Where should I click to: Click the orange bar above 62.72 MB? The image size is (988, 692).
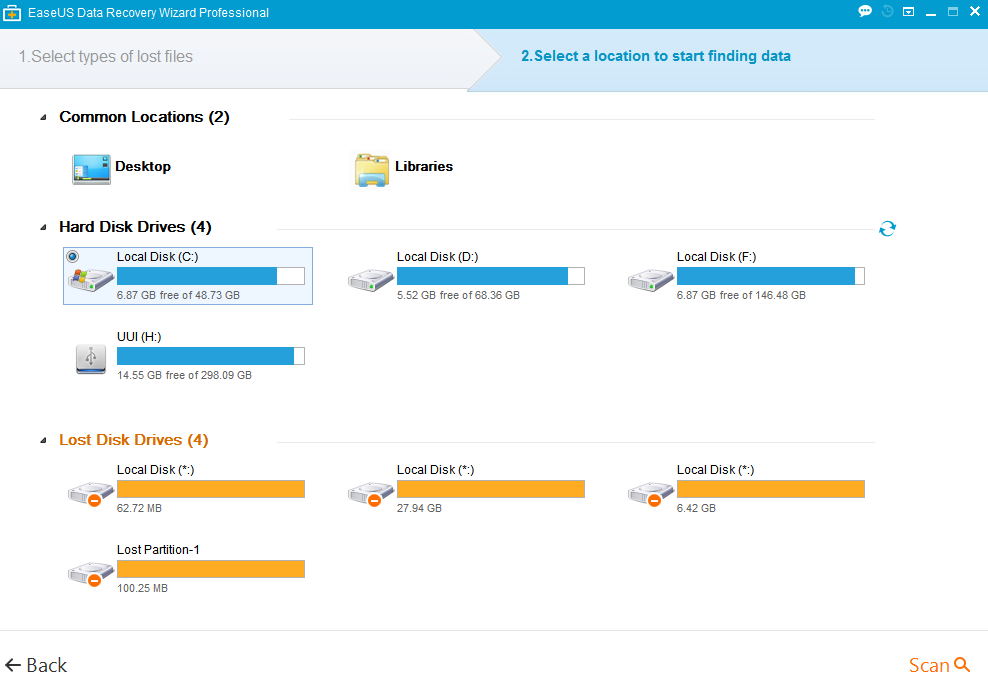[210, 489]
